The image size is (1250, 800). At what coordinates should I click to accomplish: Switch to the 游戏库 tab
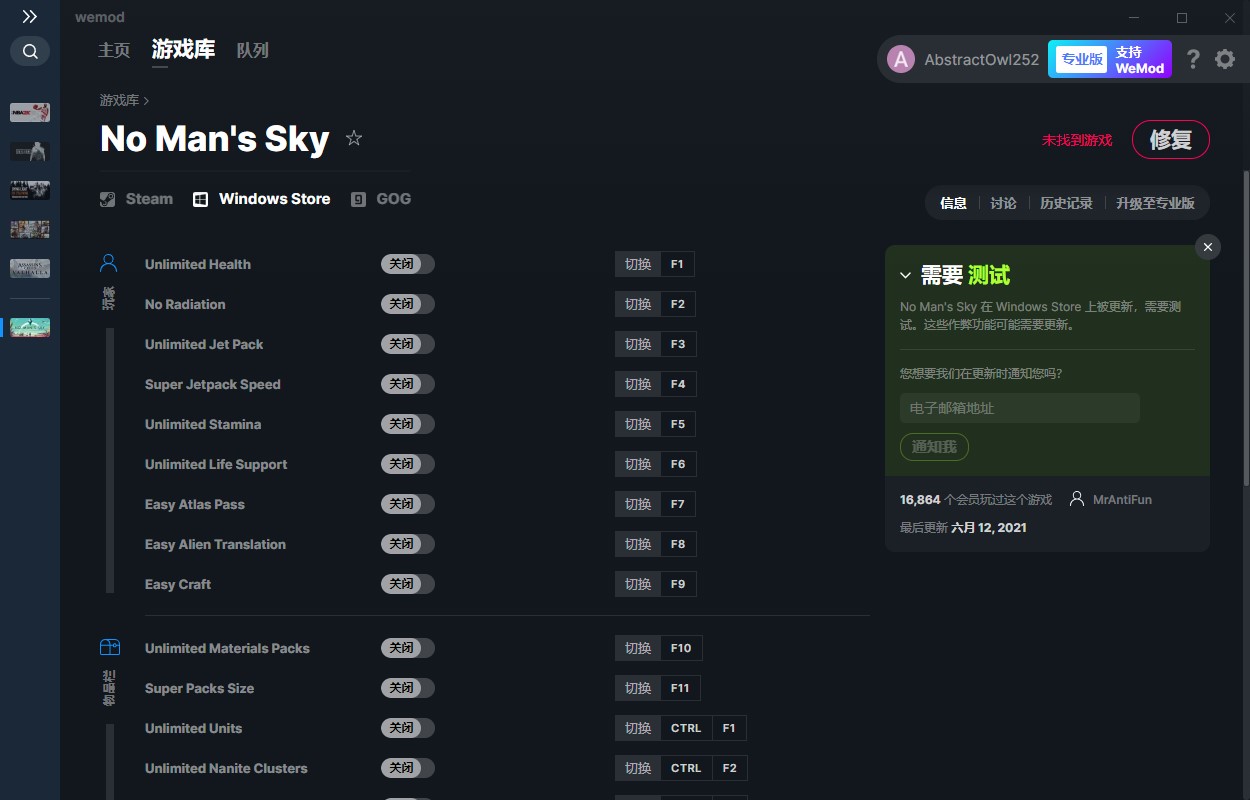183,50
